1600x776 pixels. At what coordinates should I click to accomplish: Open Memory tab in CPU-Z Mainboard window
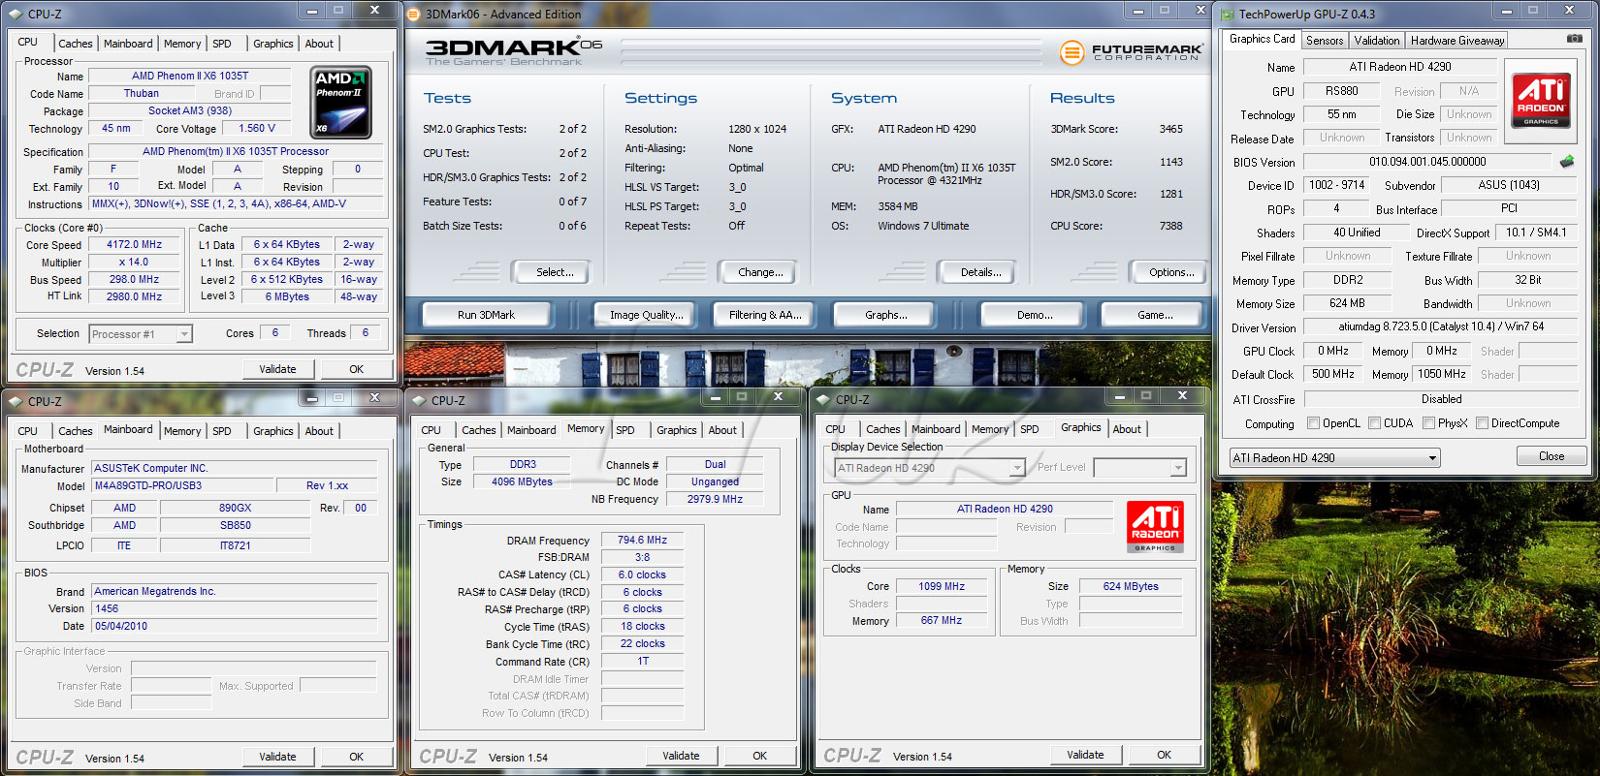[182, 431]
